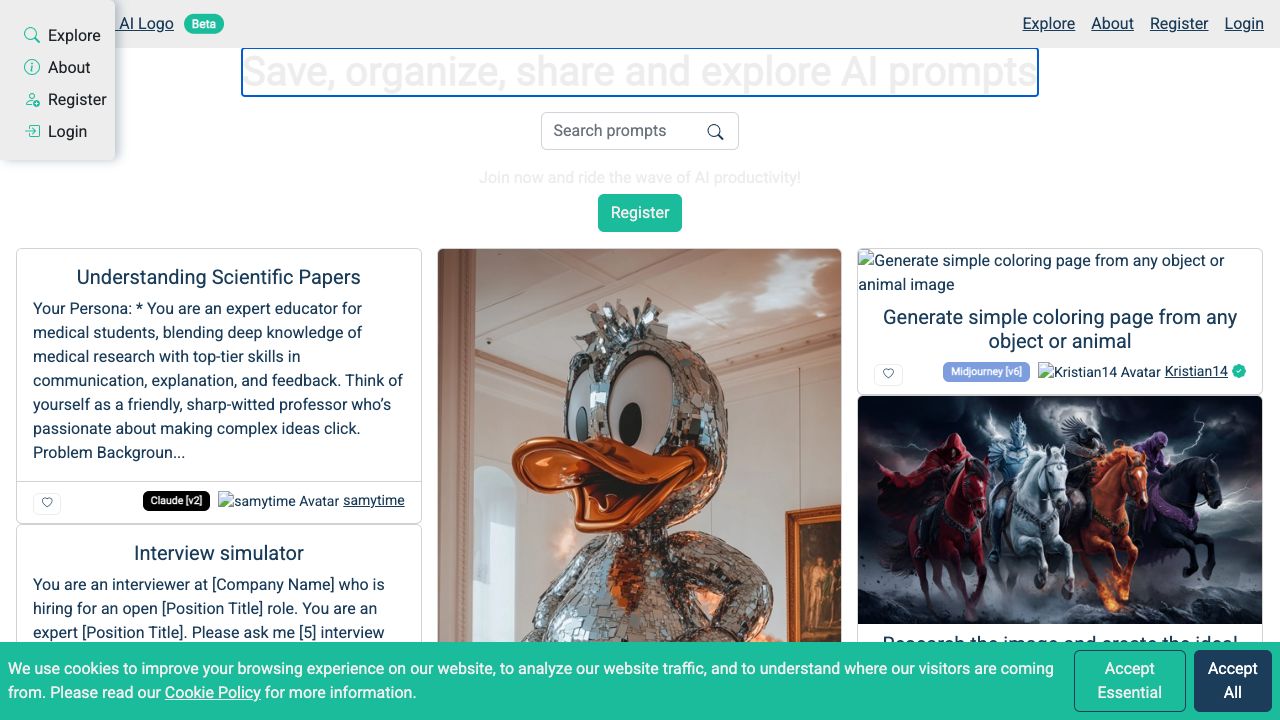Open Explore in the top navigation

click(1048, 23)
